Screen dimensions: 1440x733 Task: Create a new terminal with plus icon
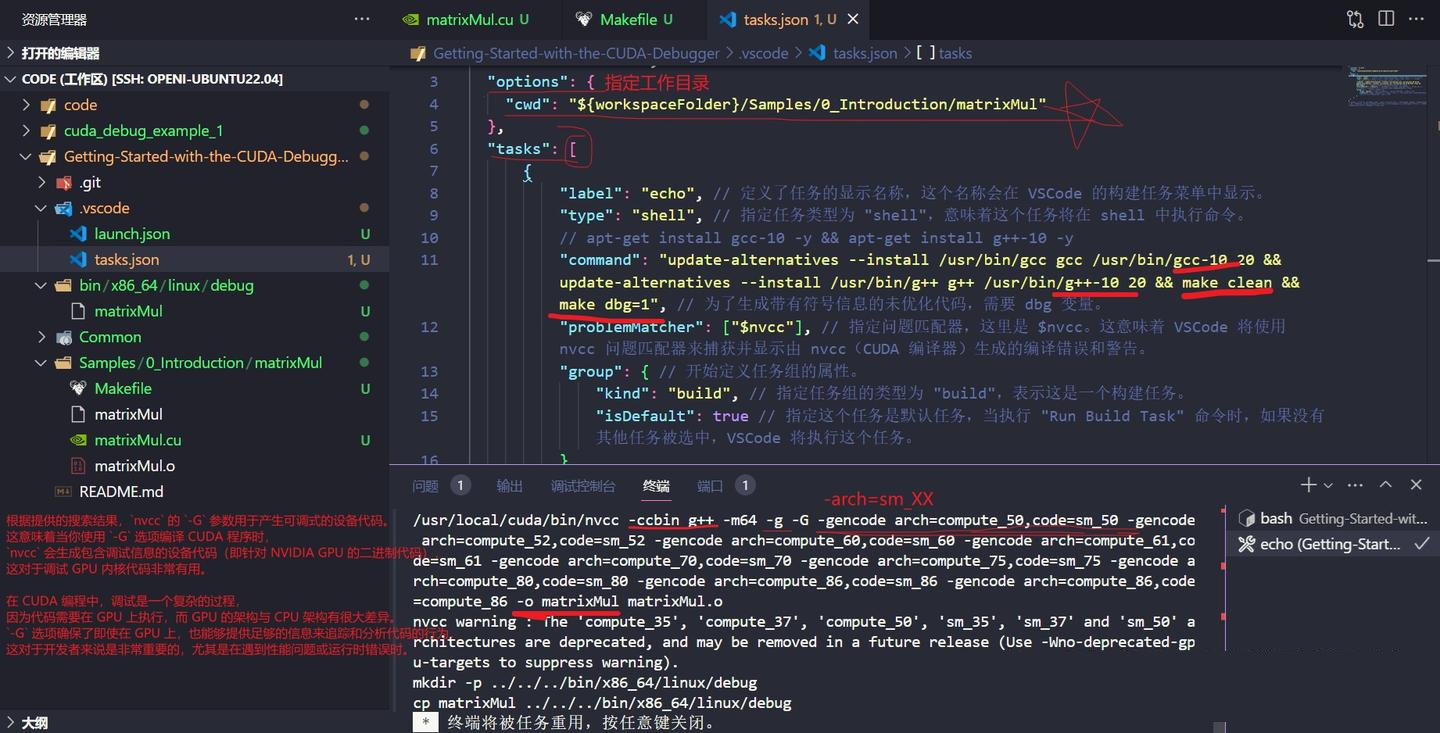(x=1308, y=485)
